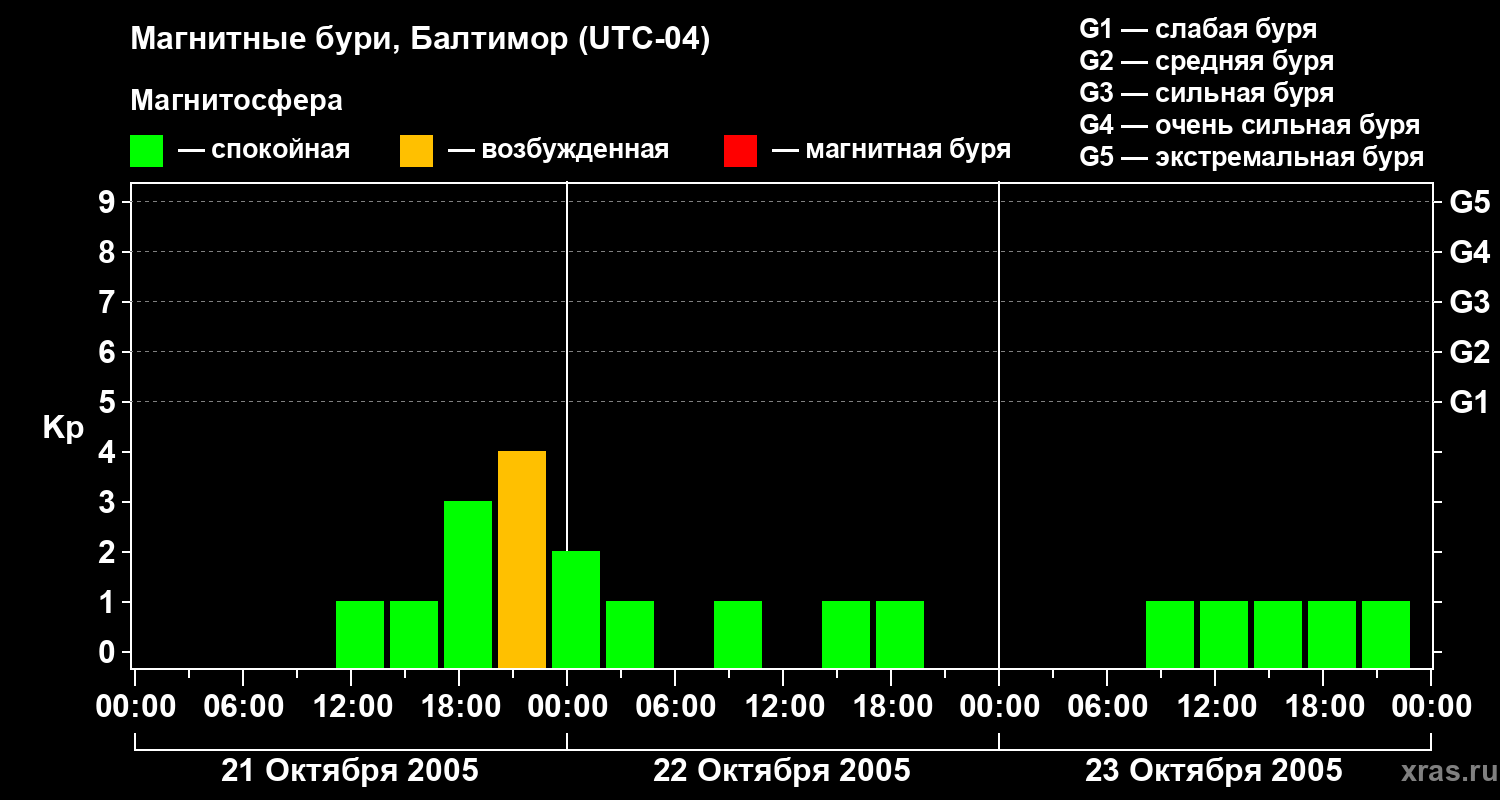This screenshot has height=800, width=1500.
Task: Click 'G4 — очень сильная буря' legend line
Action: tap(1250, 125)
